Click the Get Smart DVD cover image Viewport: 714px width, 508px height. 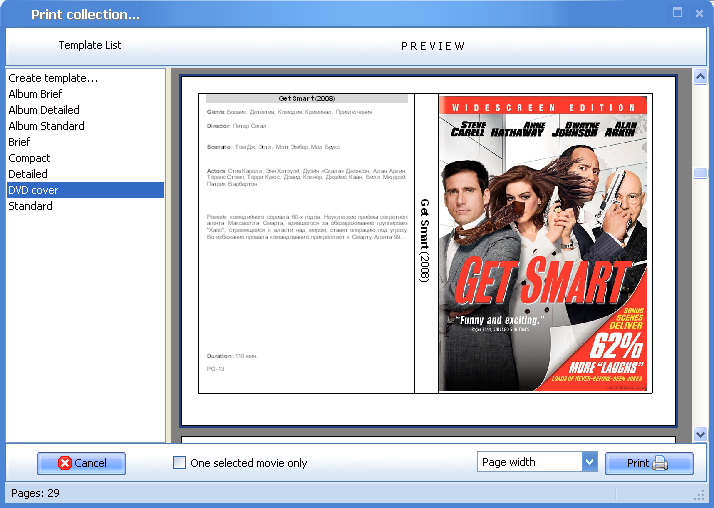[543, 243]
